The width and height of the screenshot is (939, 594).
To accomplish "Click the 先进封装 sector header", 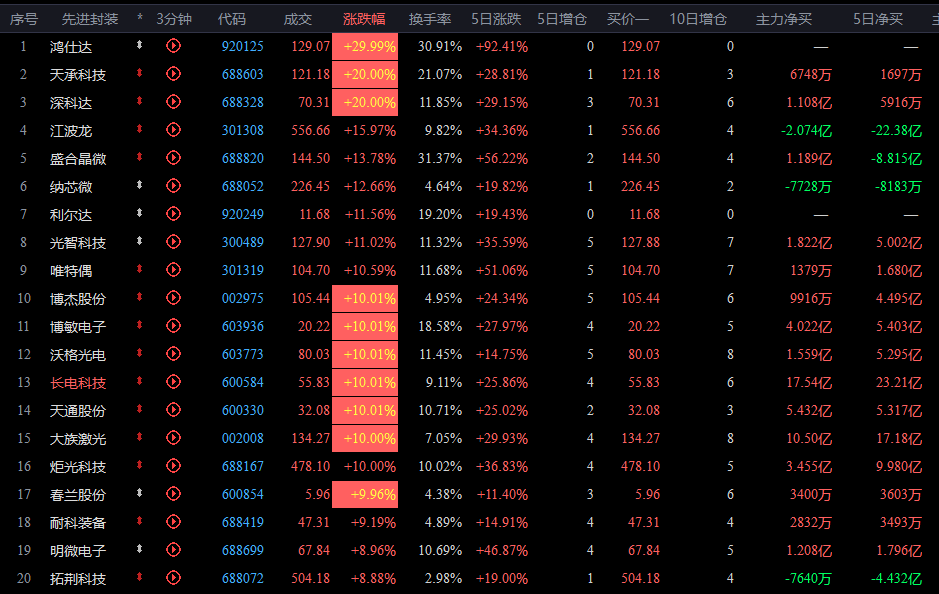I will click(x=90, y=19).
